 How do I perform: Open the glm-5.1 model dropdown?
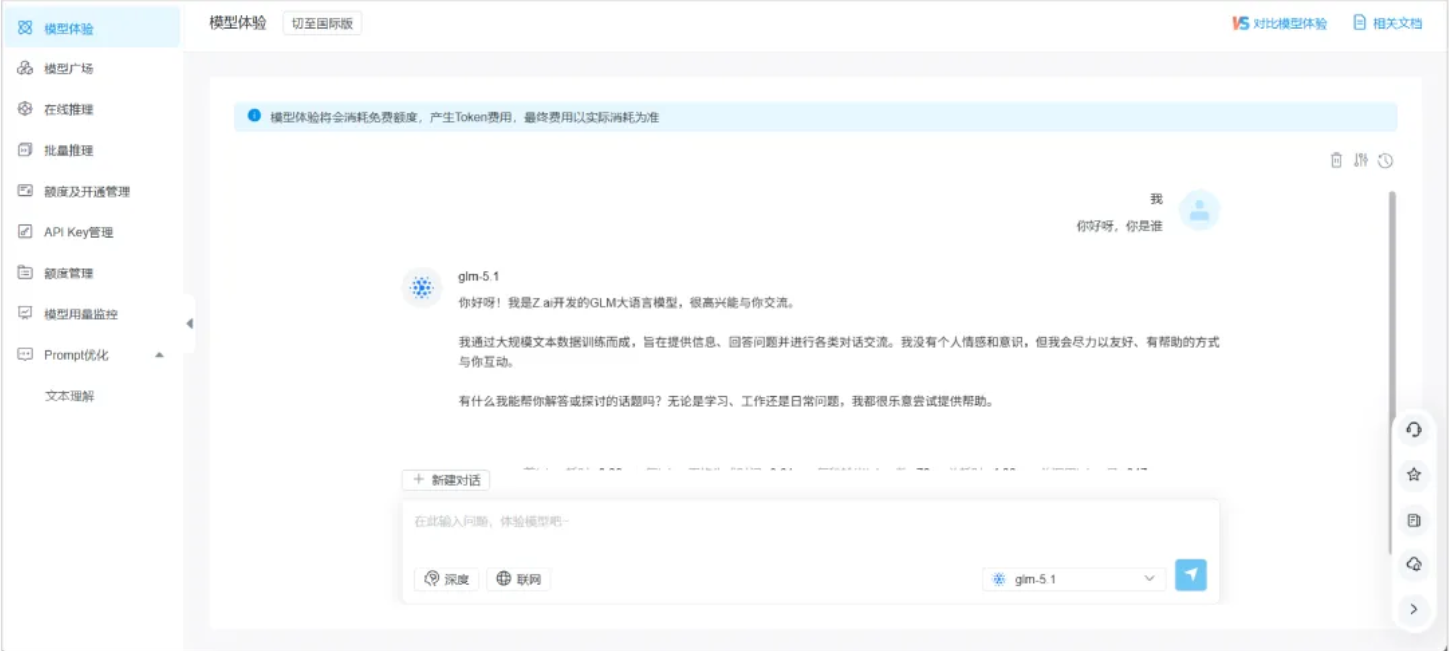1074,579
